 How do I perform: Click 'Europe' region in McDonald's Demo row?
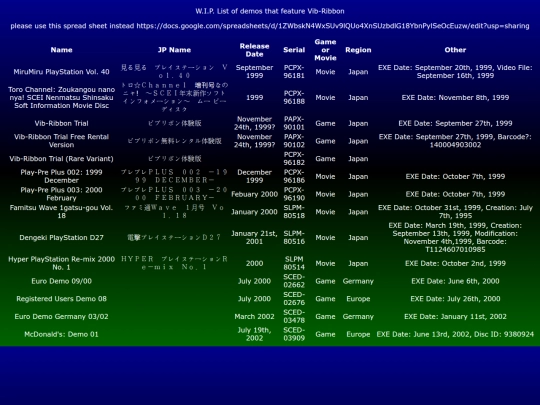coord(358,334)
